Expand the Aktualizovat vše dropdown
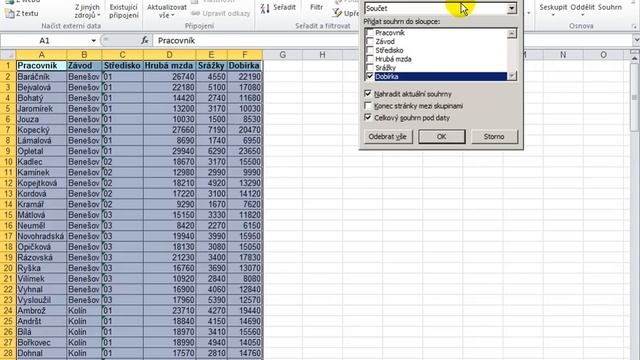The image size is (640, 360). tap(173, 15)
